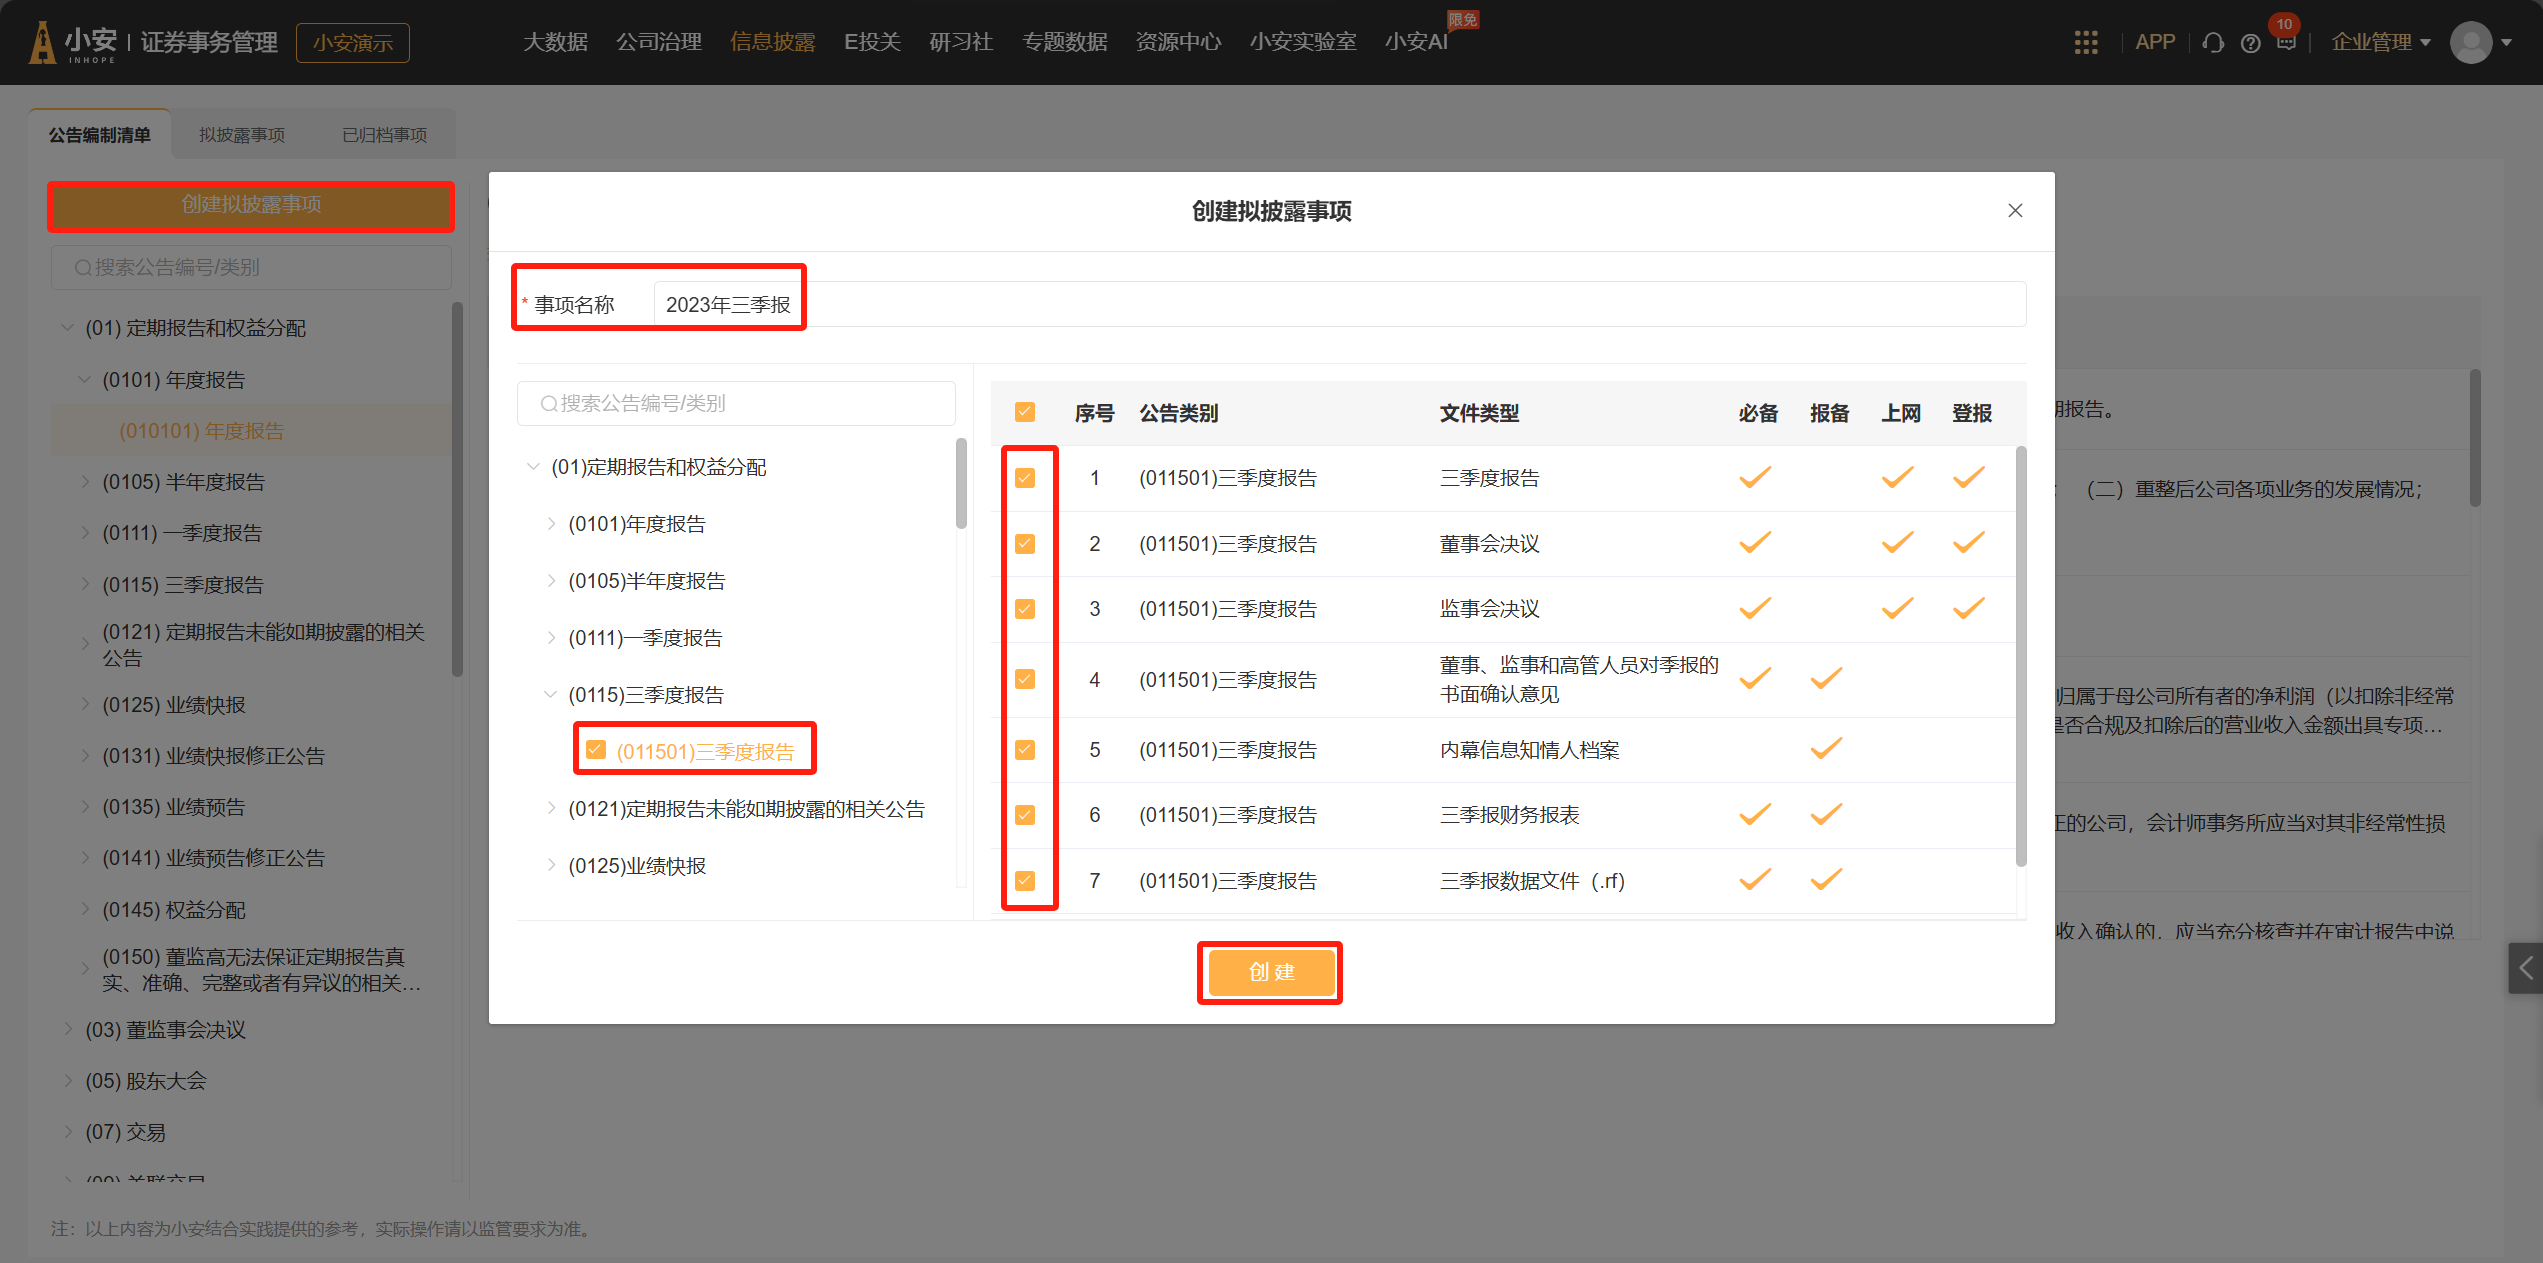Switch to the 拟披露事项 tab

coord(242,135)
